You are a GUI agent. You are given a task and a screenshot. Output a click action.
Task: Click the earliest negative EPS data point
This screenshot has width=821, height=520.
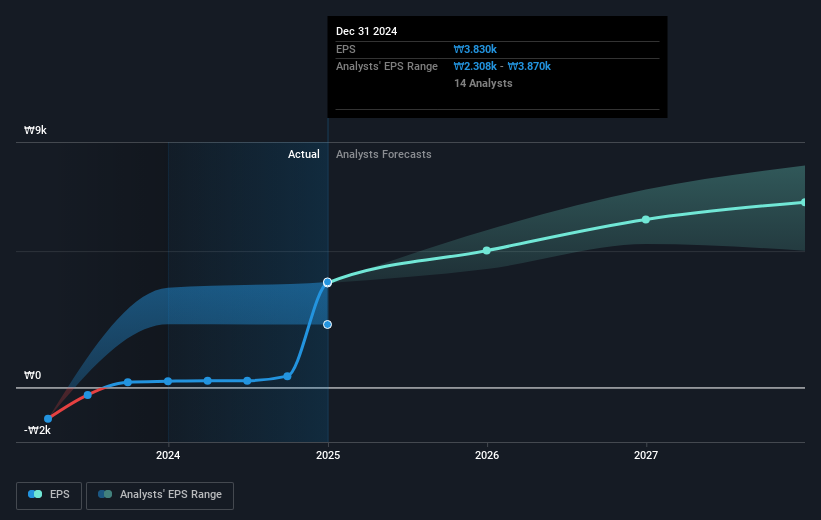48,418
